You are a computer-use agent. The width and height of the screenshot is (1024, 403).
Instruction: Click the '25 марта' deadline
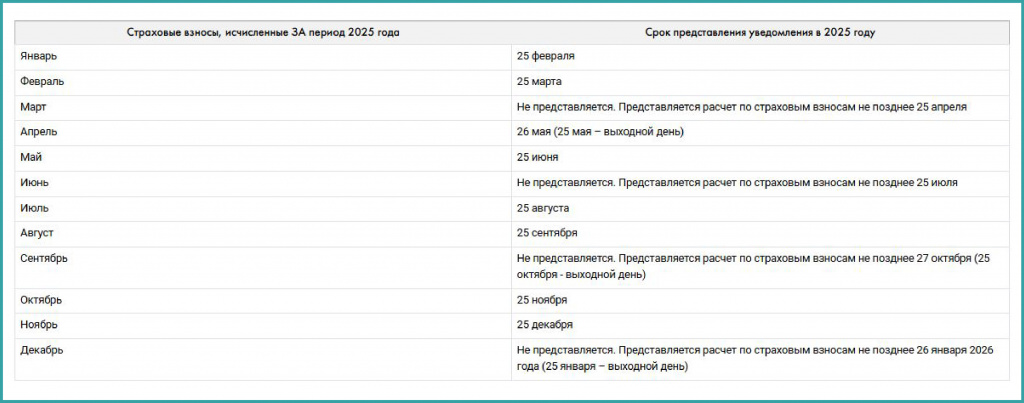(x=539, y=82)
